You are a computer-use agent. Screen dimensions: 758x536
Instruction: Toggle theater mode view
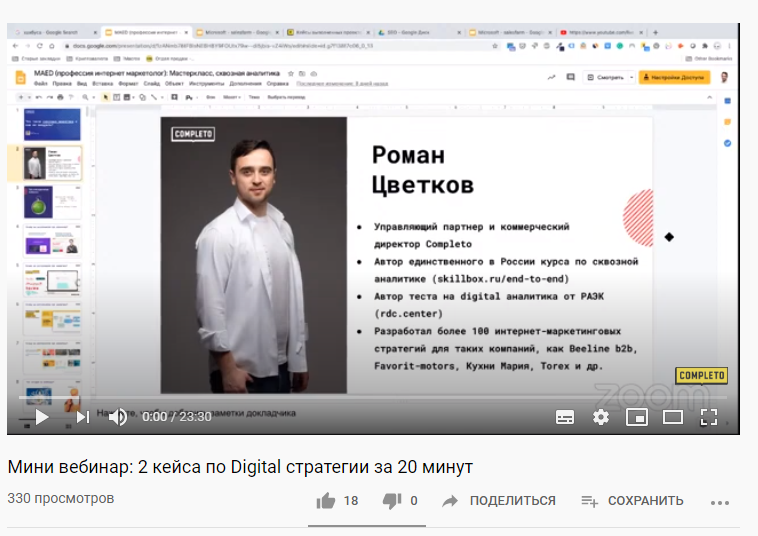672,417
